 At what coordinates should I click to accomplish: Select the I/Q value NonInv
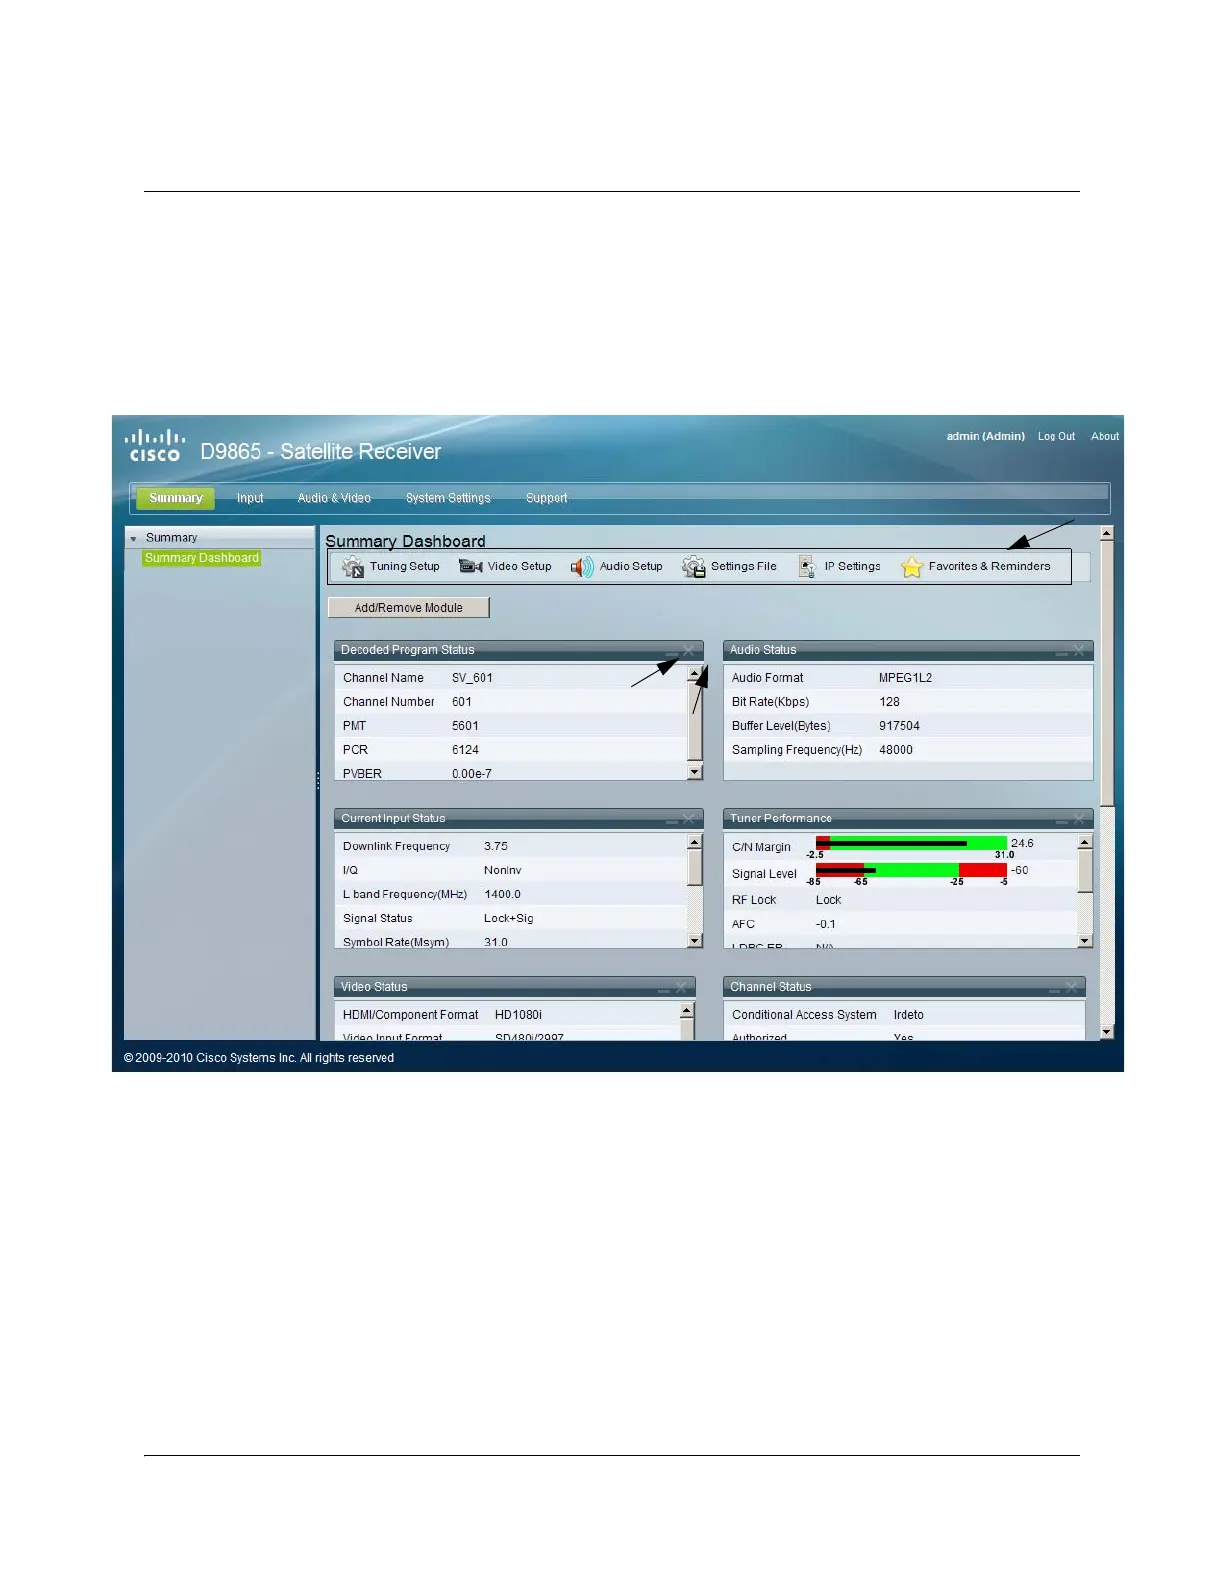502,870
